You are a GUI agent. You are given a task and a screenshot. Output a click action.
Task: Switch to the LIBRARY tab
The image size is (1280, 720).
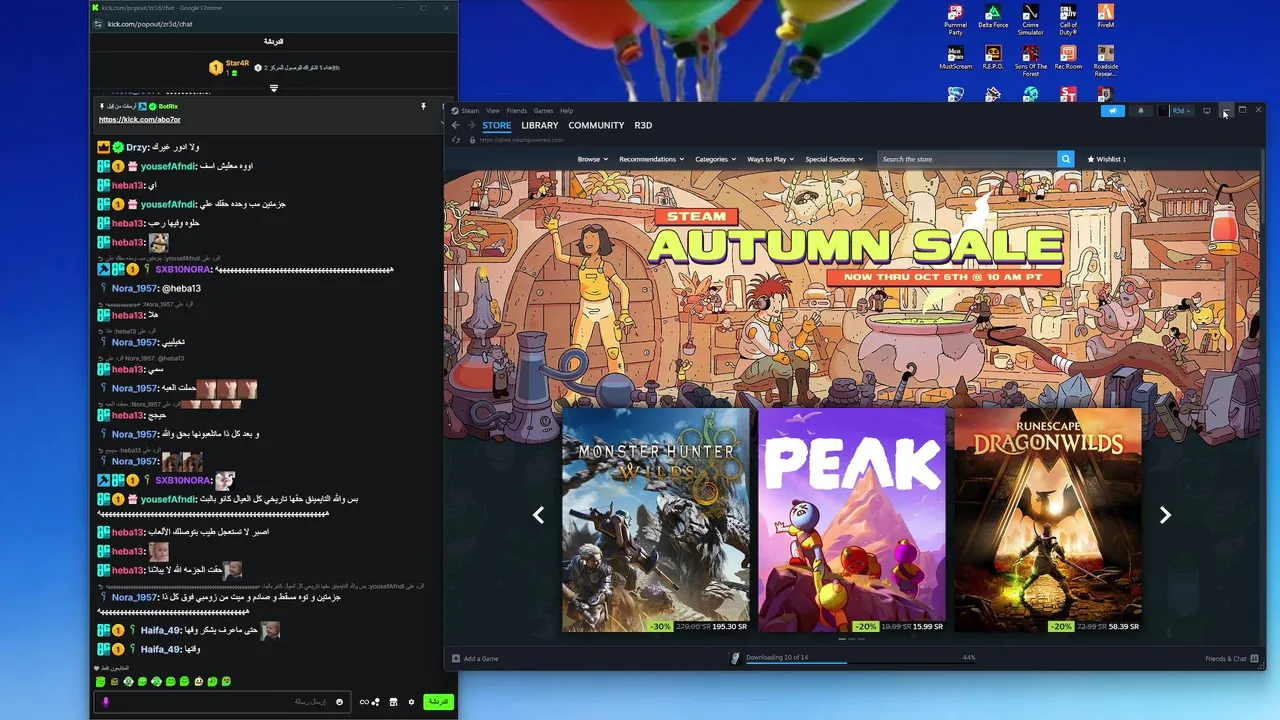(539, 126)
